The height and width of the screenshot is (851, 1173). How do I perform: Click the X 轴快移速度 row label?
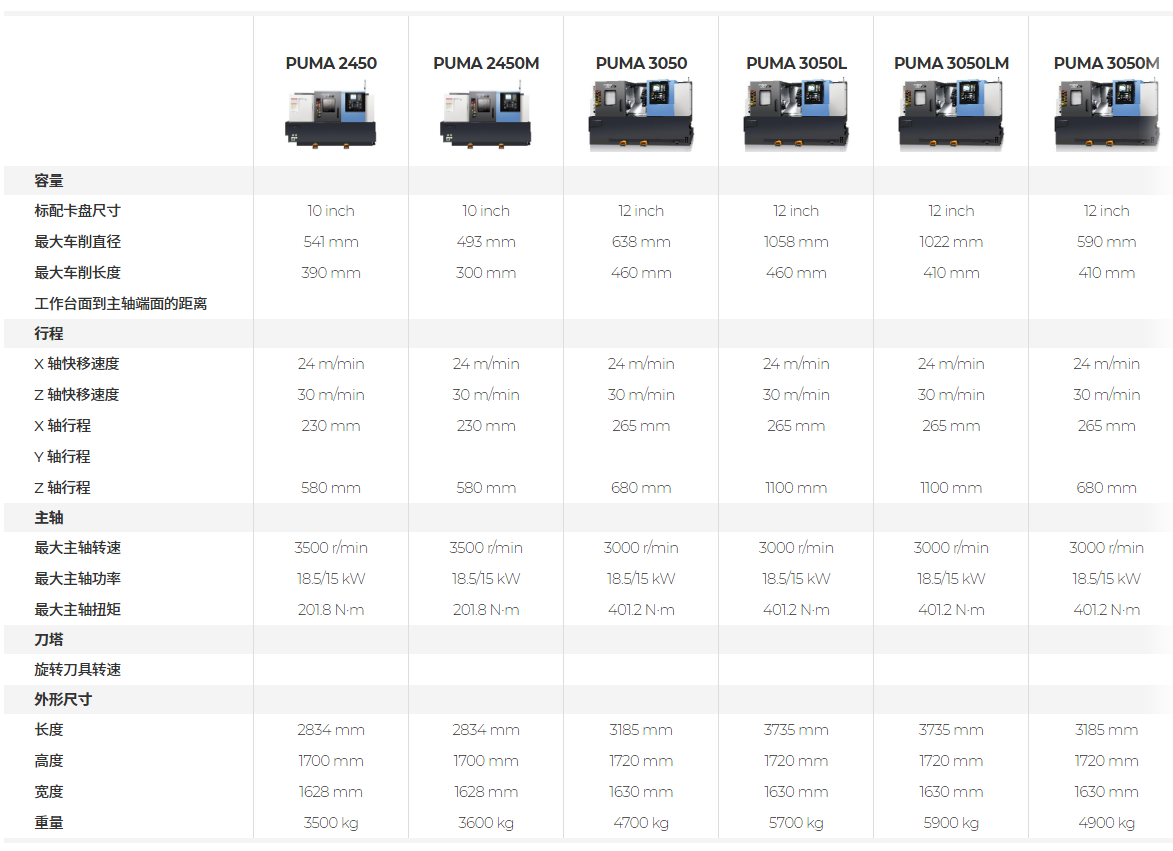pos(76,363)
